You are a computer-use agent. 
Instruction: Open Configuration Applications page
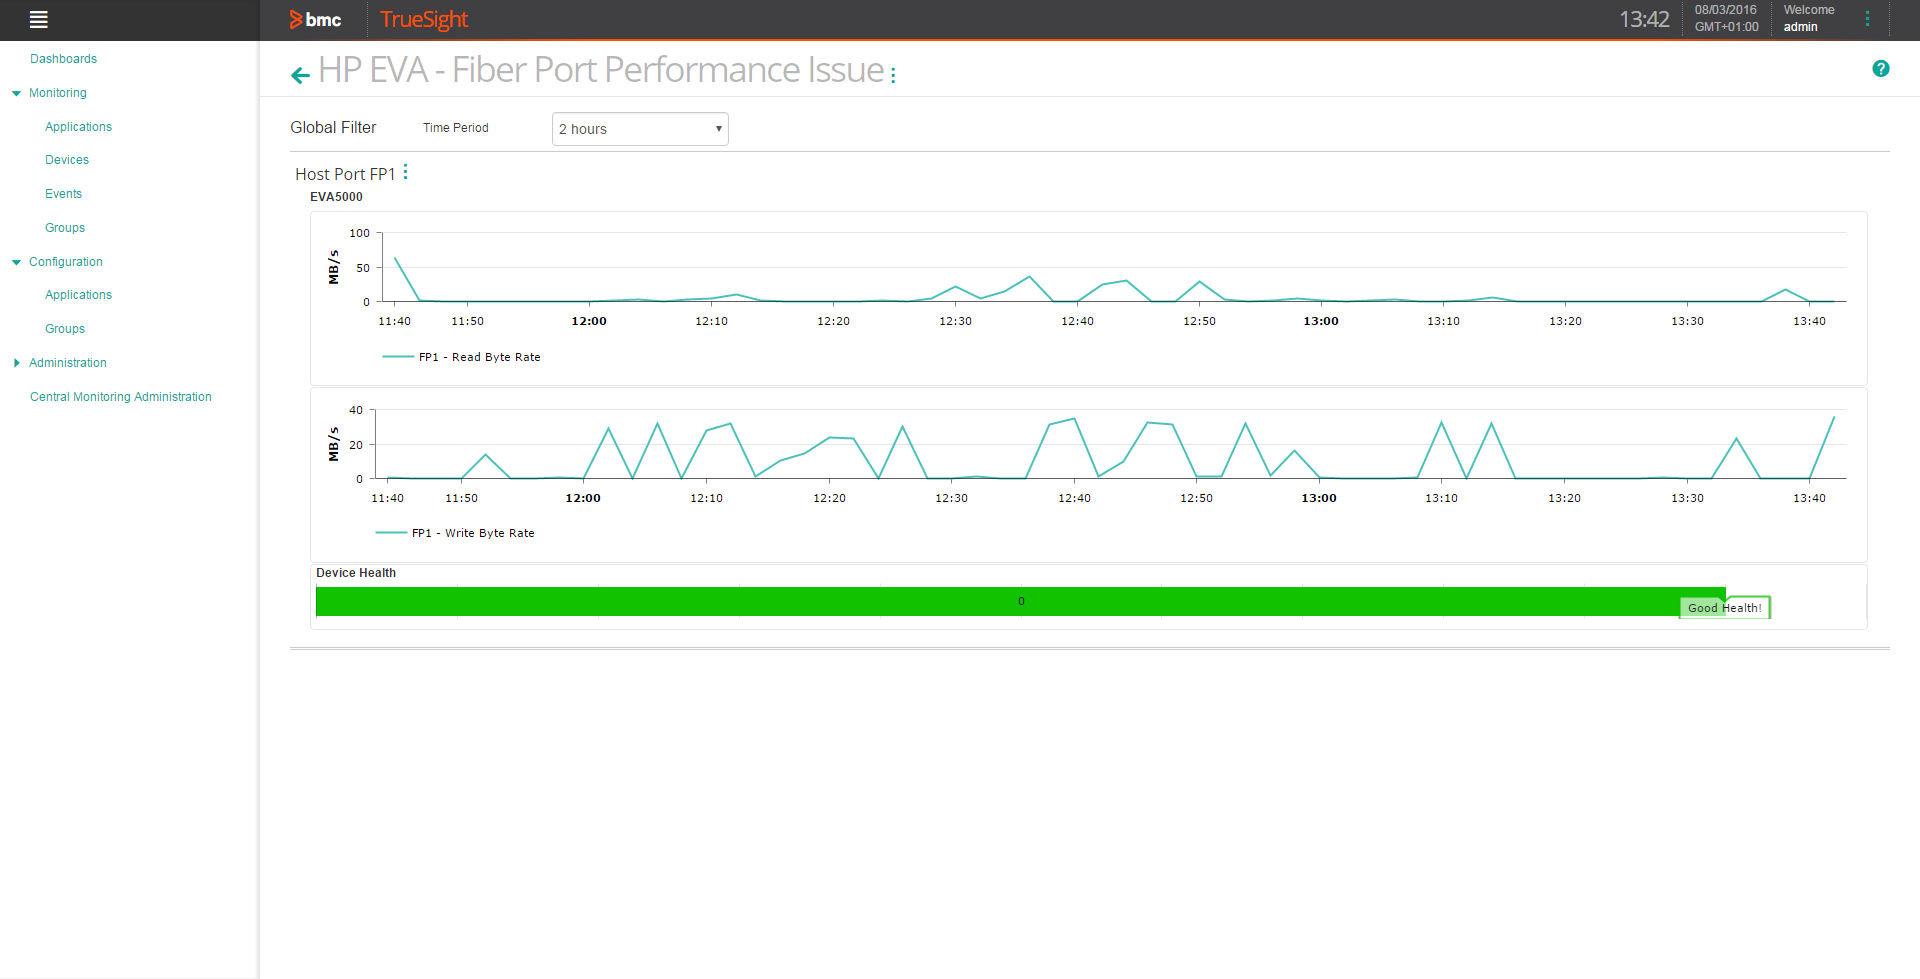(78, 295)
